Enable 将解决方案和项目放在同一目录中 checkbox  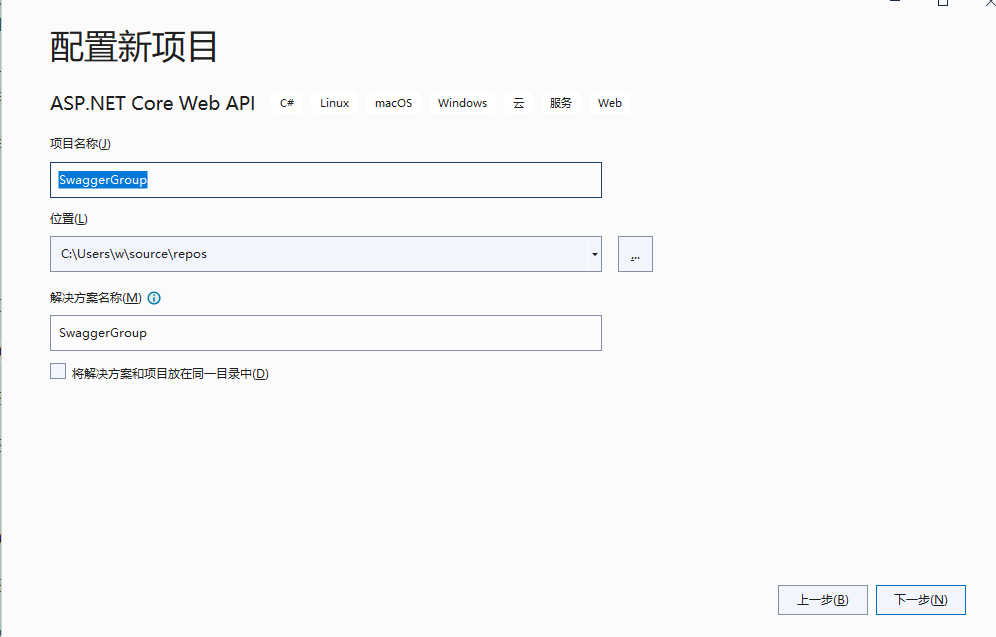(57, 370)
